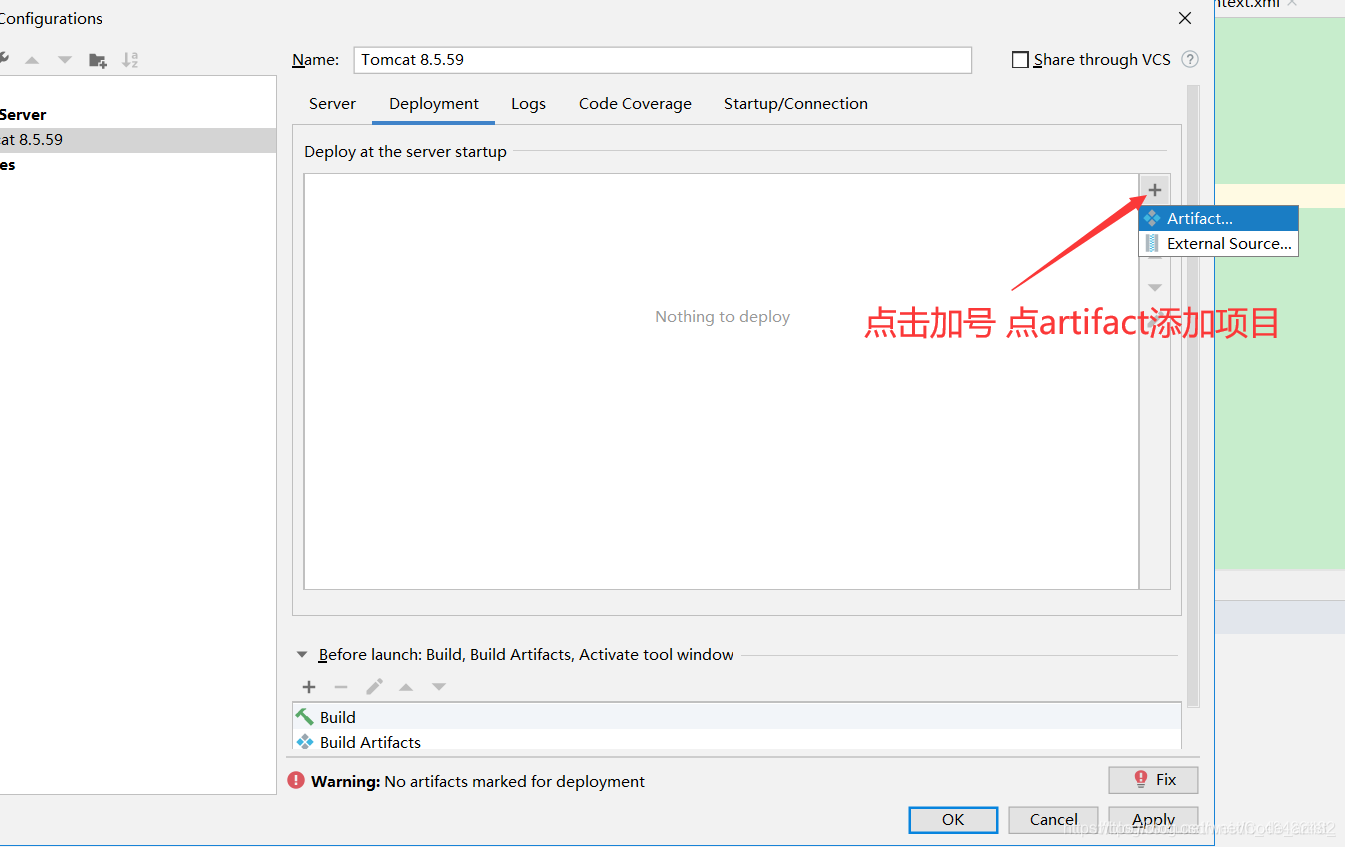Remove before-launch task with the minus icon

341,687
